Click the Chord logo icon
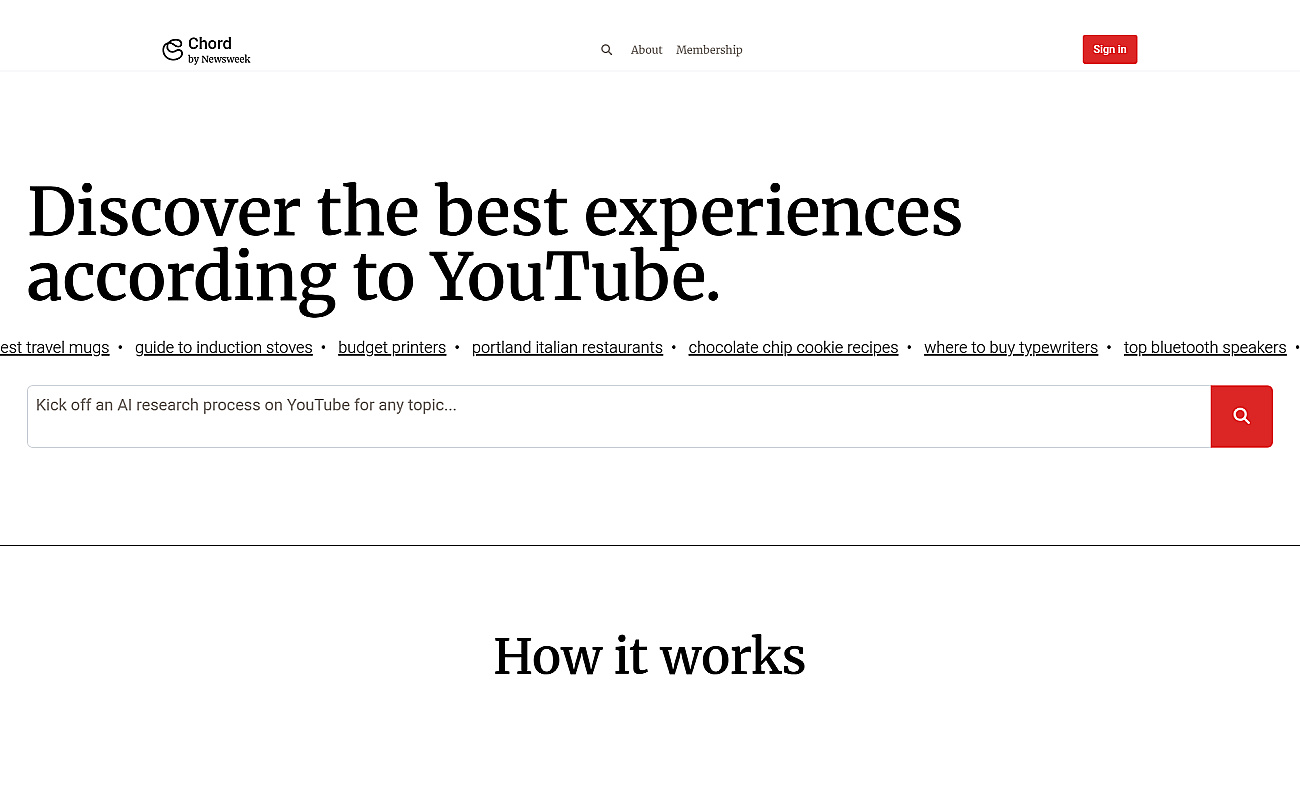Image resolution: width=1300 pixels, height=788 pixels. coord(173,50)
